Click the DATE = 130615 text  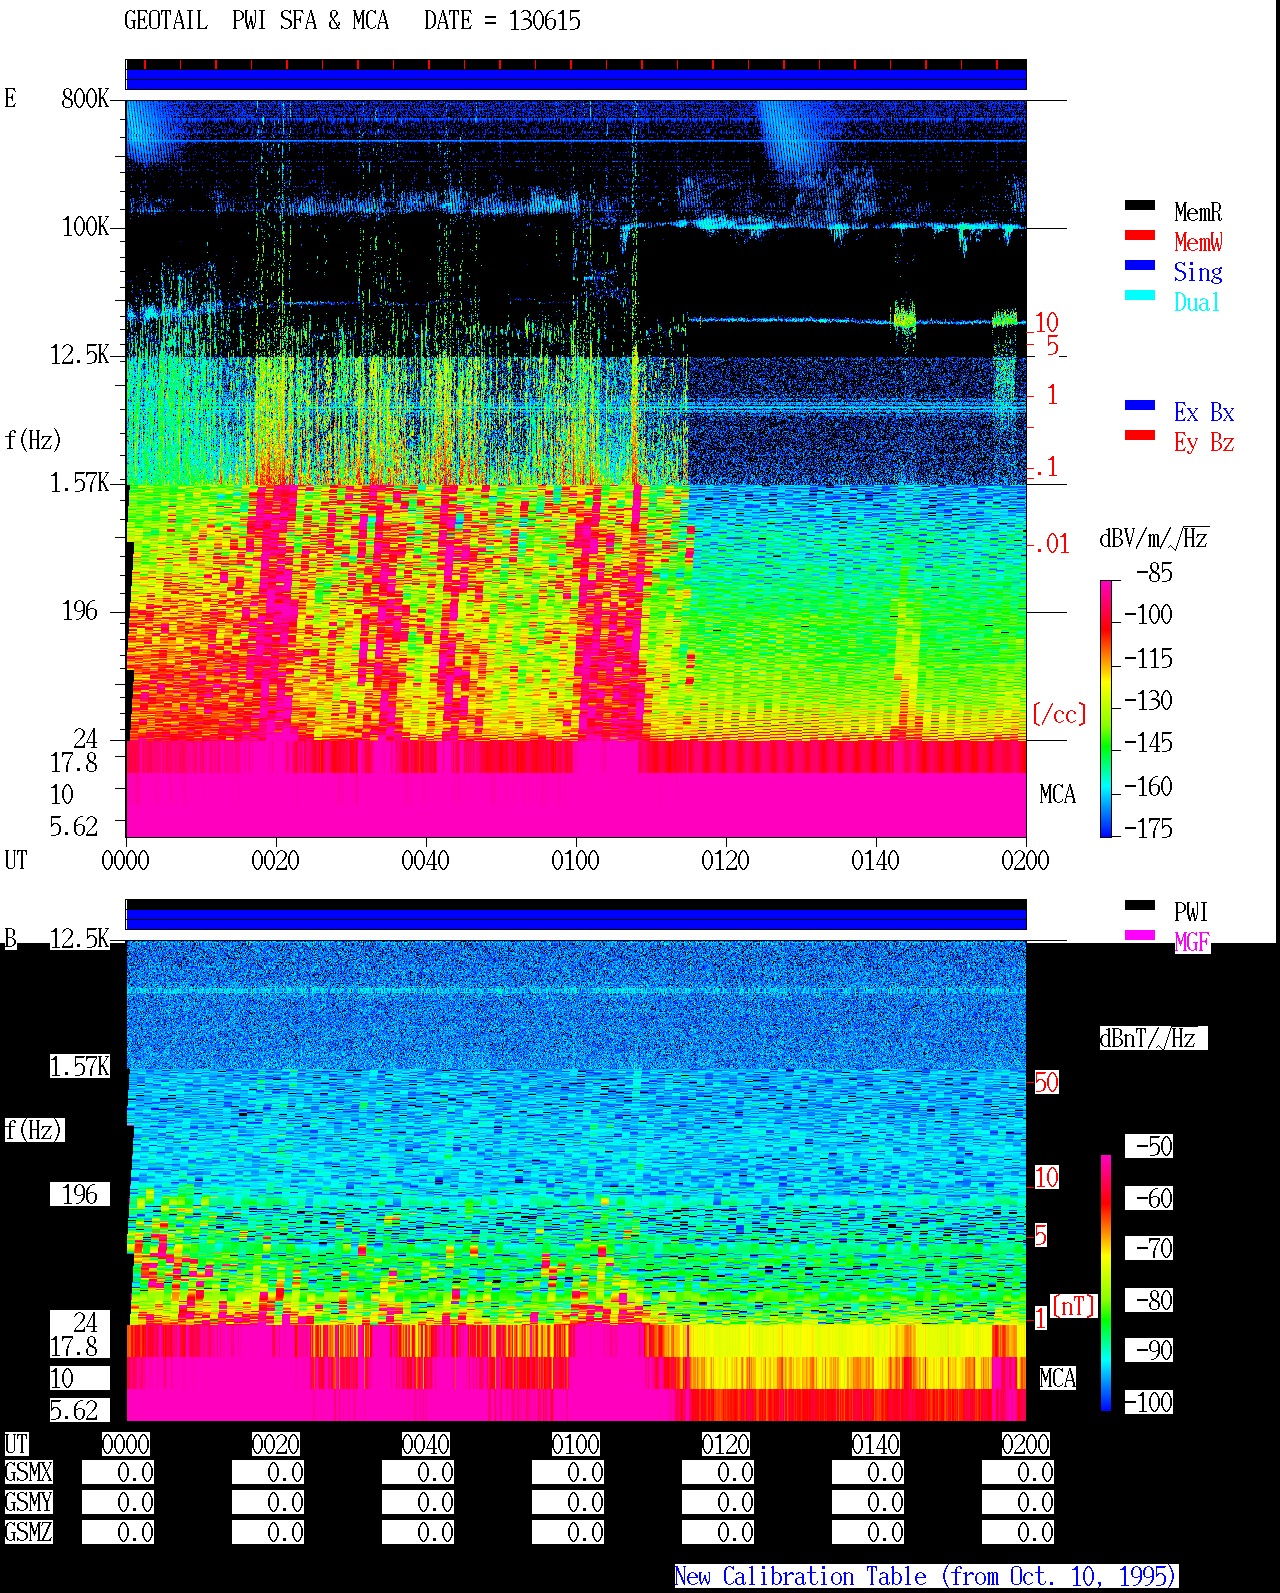click(x=502, y=20)
